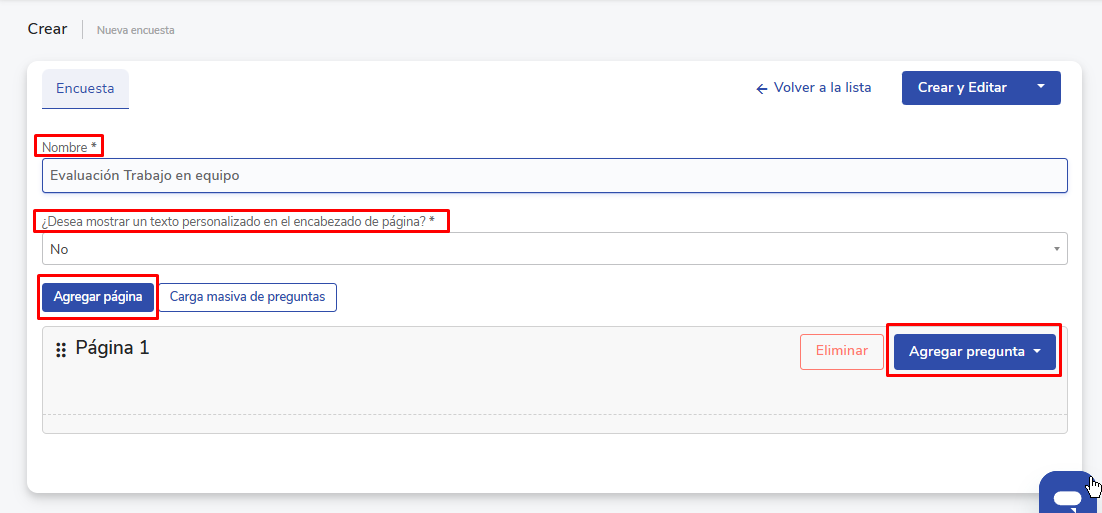The height and width of the screenshot is (513, 1102).
Task: Open Carga masiva de preguntas
Action: coord(247,297)
